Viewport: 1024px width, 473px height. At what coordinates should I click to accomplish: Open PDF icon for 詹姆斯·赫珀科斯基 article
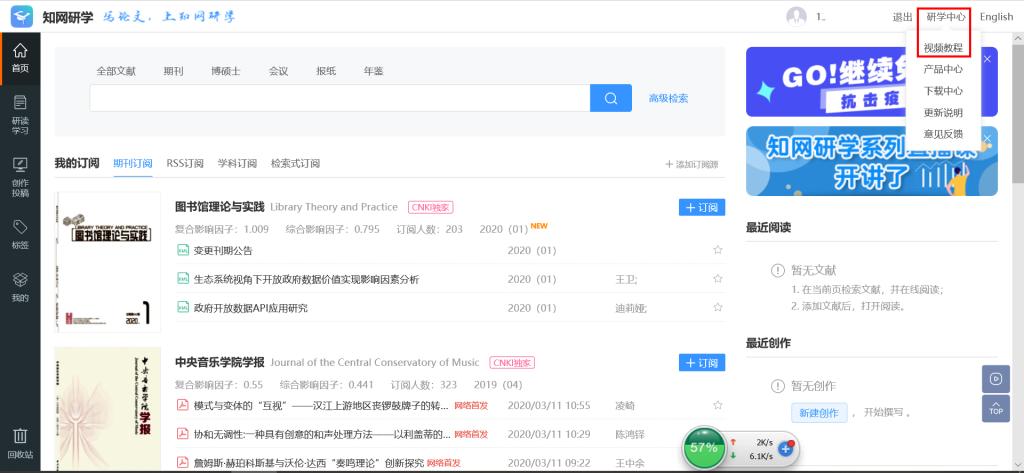(183, 463)
